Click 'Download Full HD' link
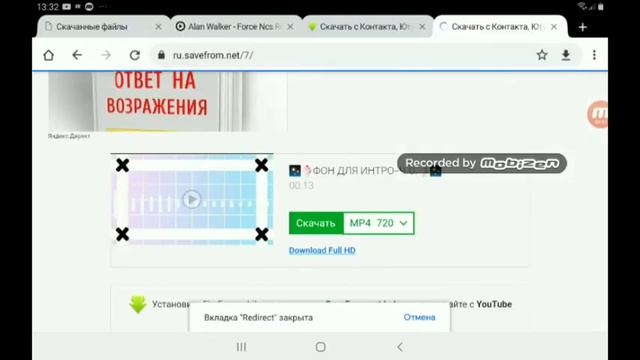640x360 pixels. coord(322,250)
